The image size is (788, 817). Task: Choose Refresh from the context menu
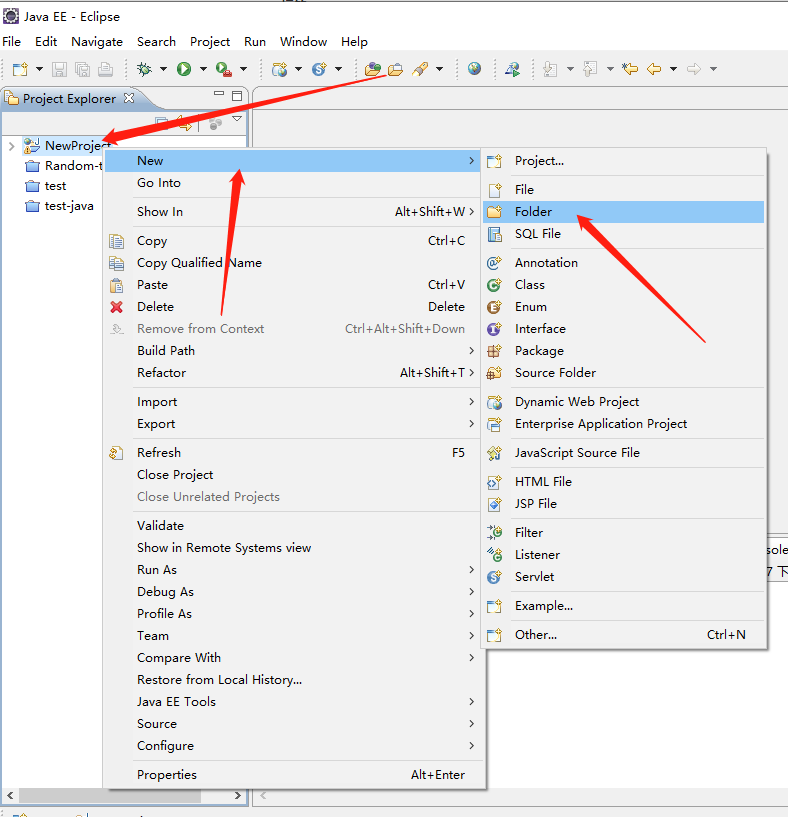pos(159,453)
